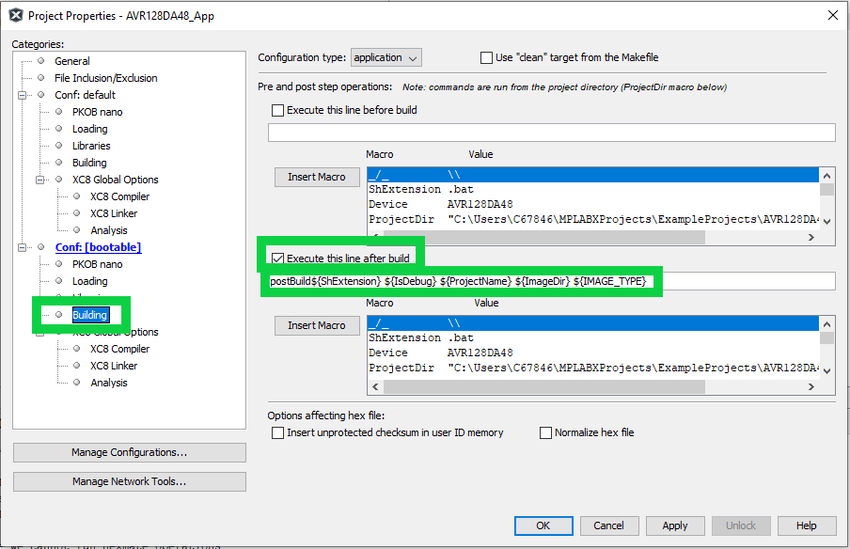Select PKOB nano under Conf: default
Image resolution: width=850 pixels, height=549 pixels.
click(97, 112)
